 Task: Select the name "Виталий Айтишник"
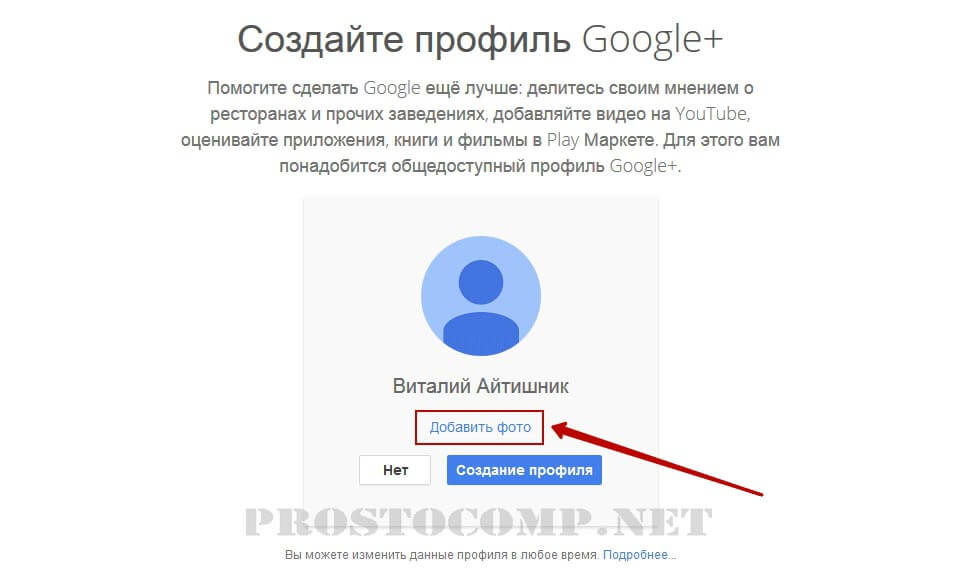coord(481,386)
